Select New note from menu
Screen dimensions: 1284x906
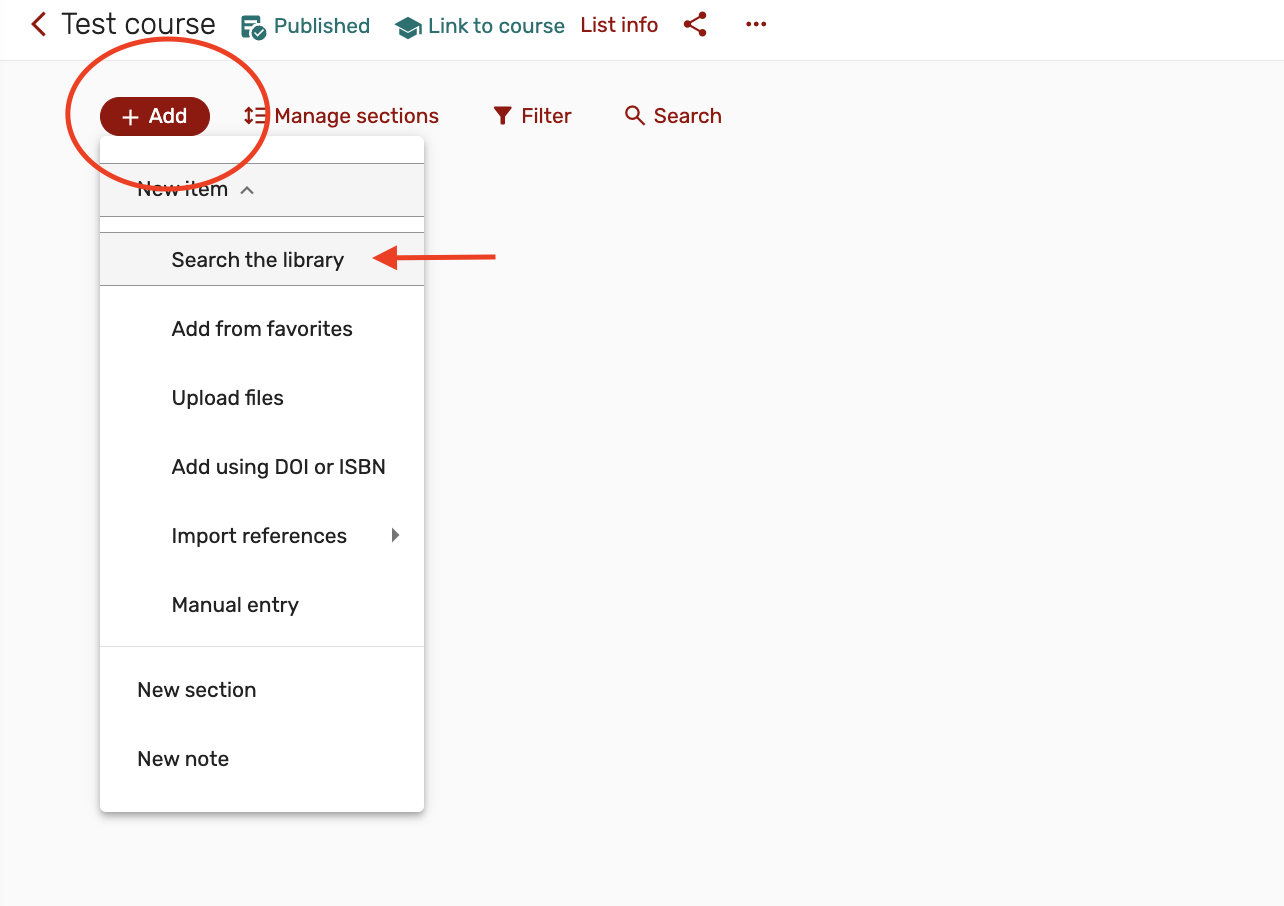click(183, 759)
